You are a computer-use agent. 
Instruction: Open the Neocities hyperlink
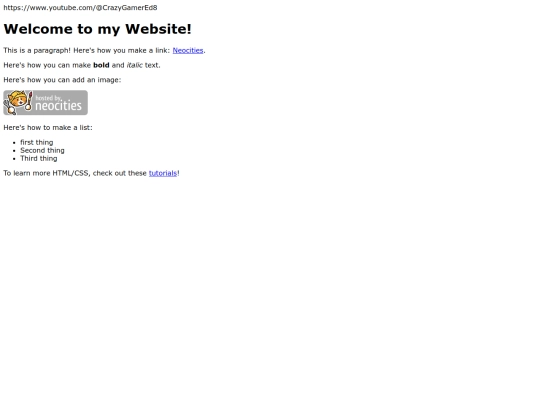coord(188,50)
